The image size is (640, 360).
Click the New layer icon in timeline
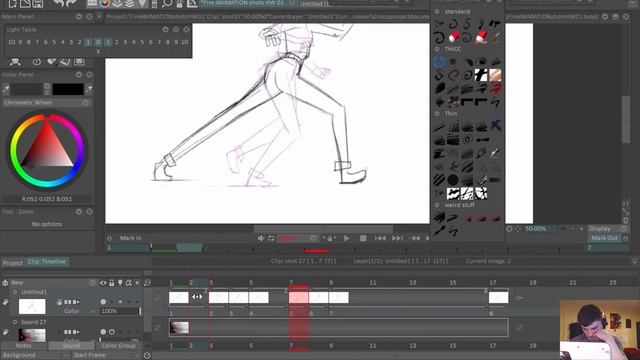[5, 282]
